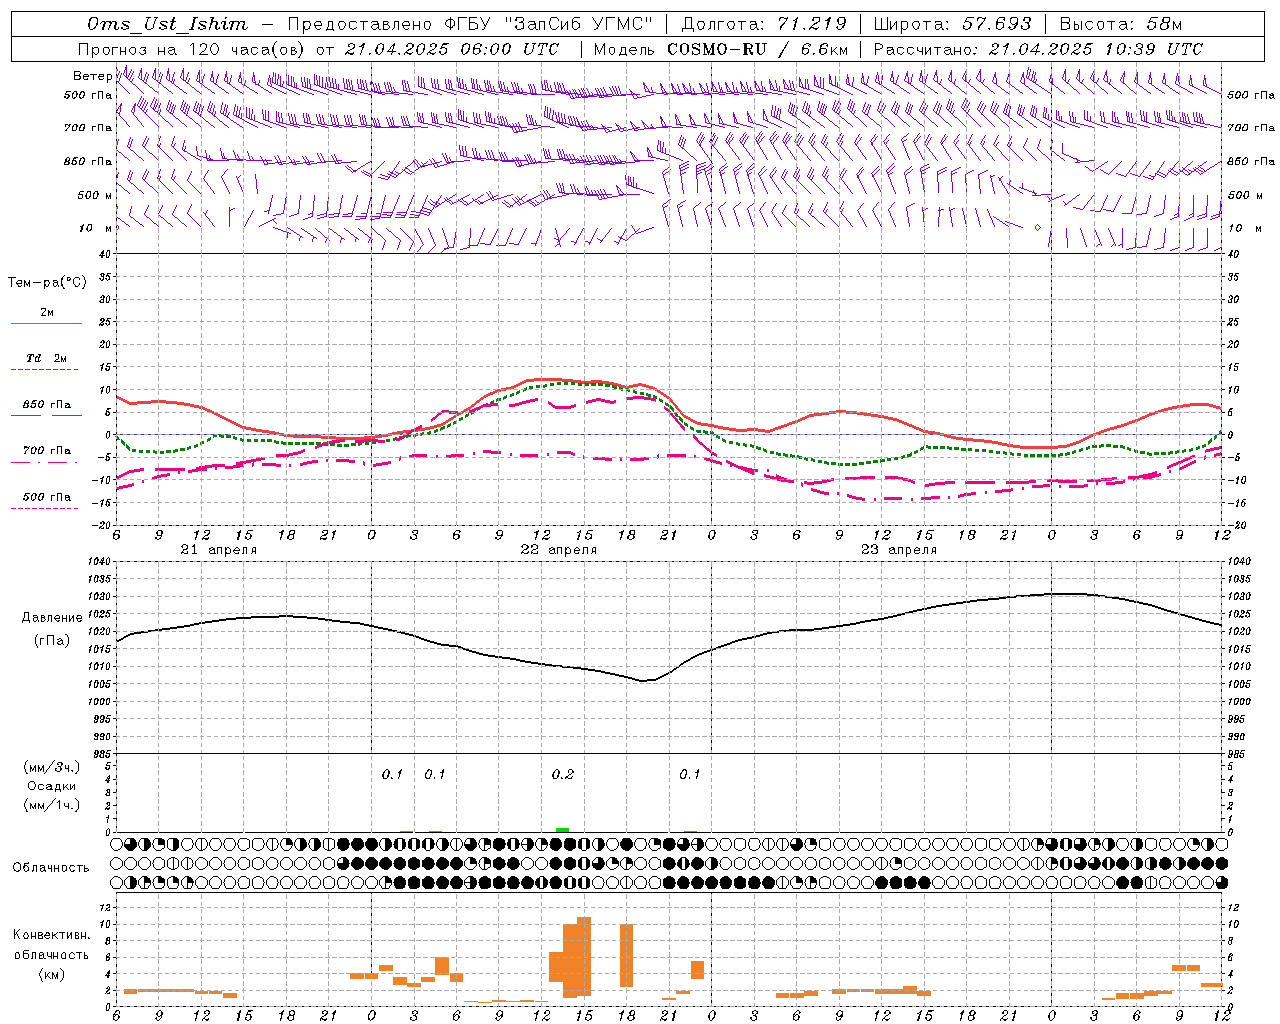Image resolution: width=1280 pixels, height=1024 pixels.
Task: Click the '(мм/3ч.)' precipitation unit label
Action: pyautogui.click(x=52, y=767)
